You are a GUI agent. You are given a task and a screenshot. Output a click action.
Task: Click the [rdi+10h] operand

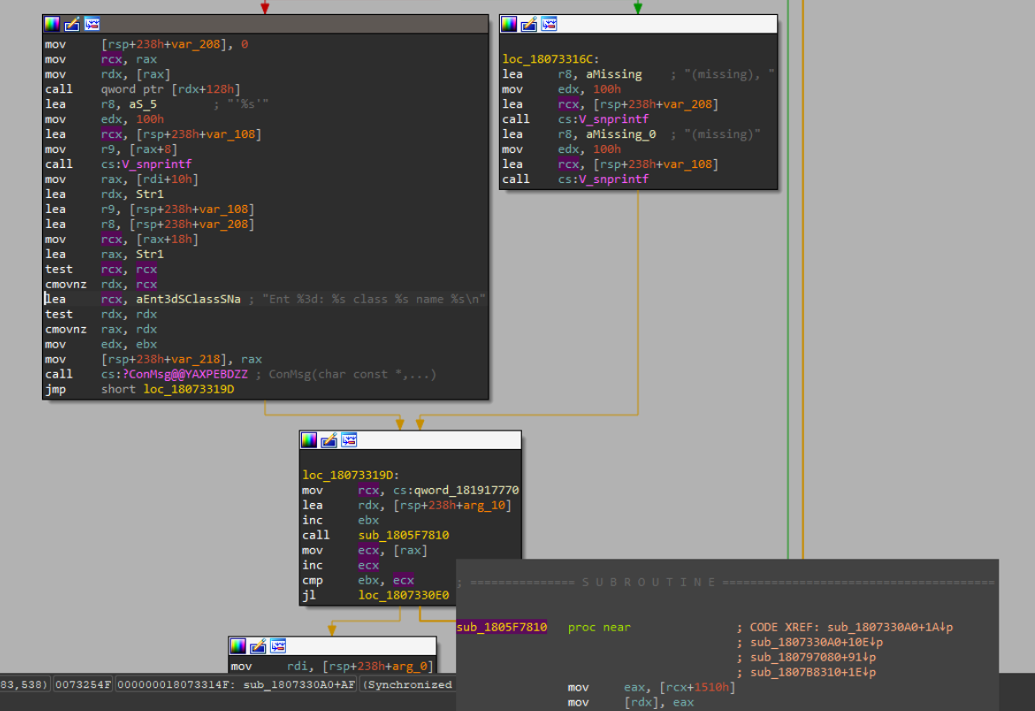[167, 180]
